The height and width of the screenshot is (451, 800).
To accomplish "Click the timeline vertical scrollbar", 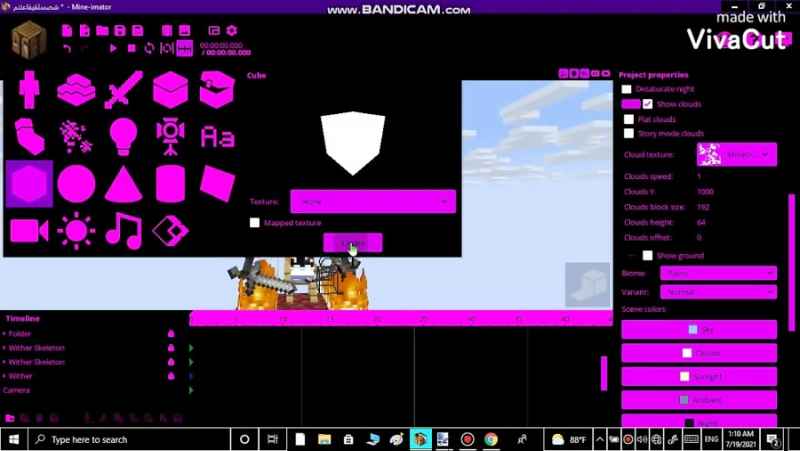I will point(604,373).
